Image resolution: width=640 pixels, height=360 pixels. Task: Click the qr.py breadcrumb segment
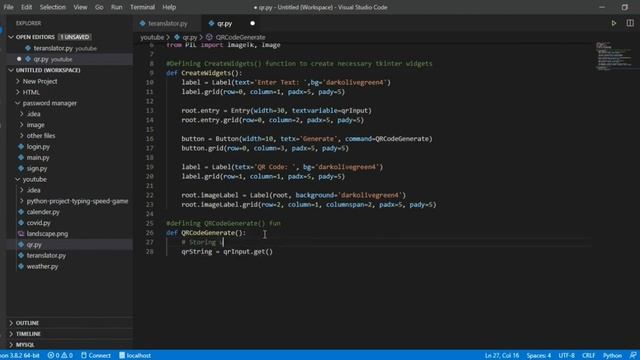click(190, 37)
